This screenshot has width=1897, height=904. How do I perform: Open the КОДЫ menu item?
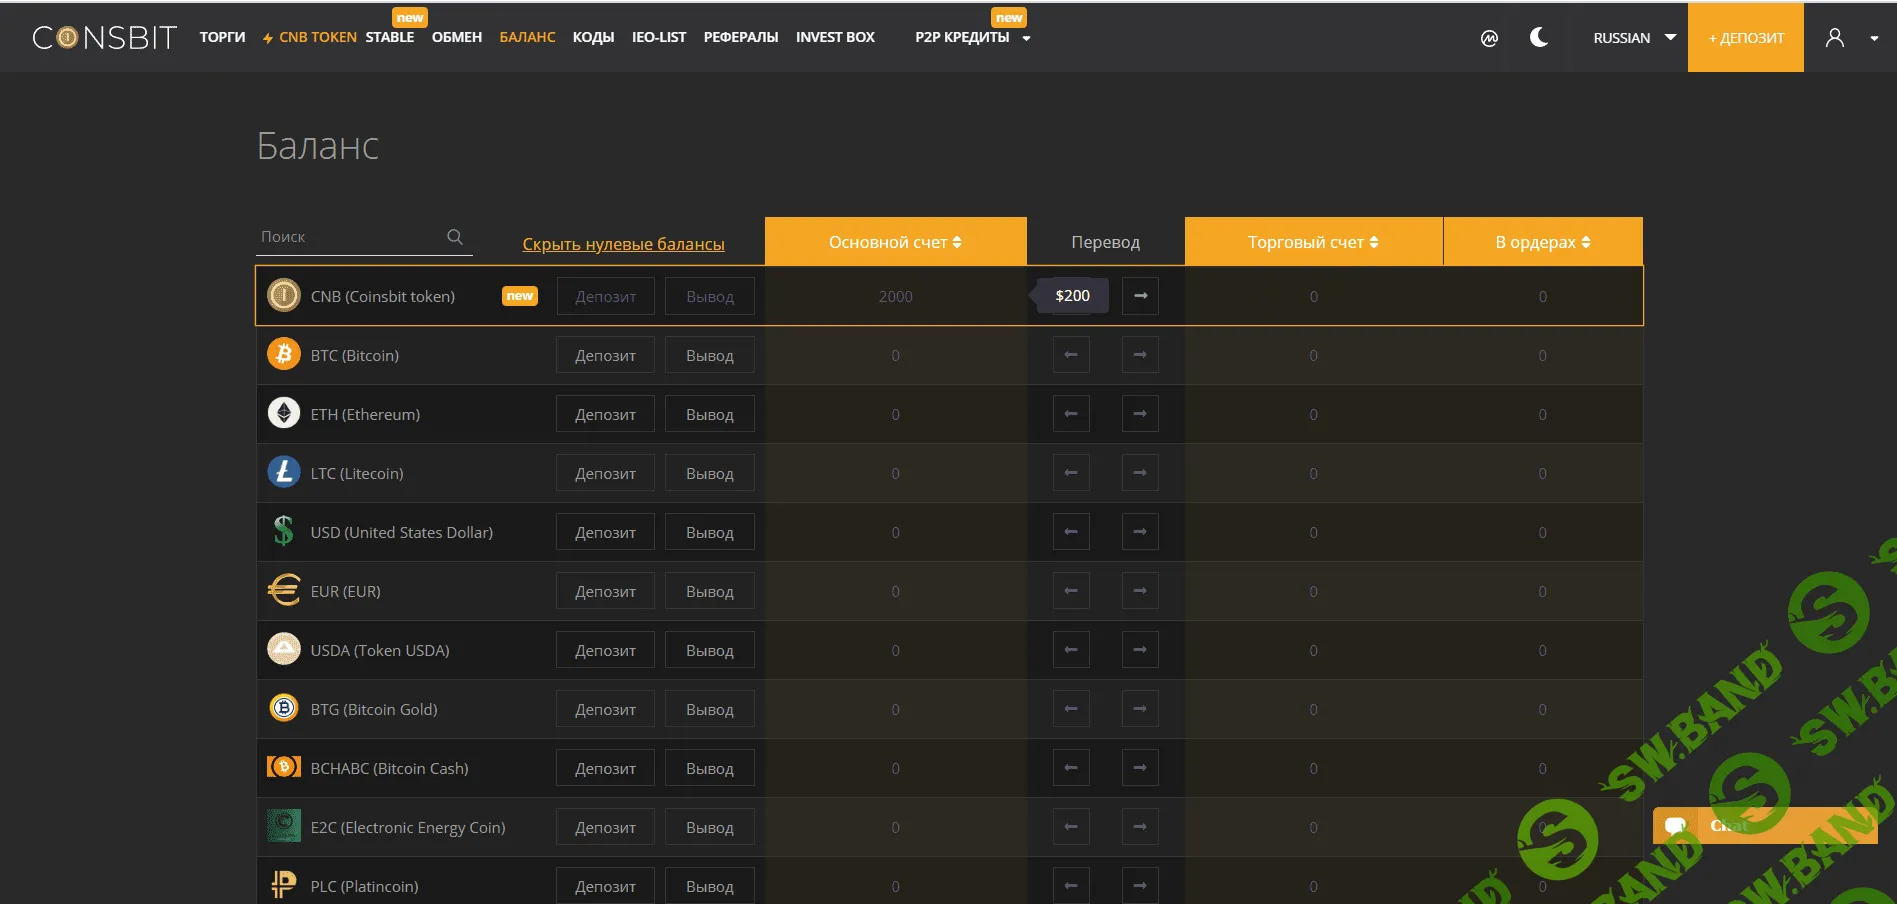tap(593, 37)
